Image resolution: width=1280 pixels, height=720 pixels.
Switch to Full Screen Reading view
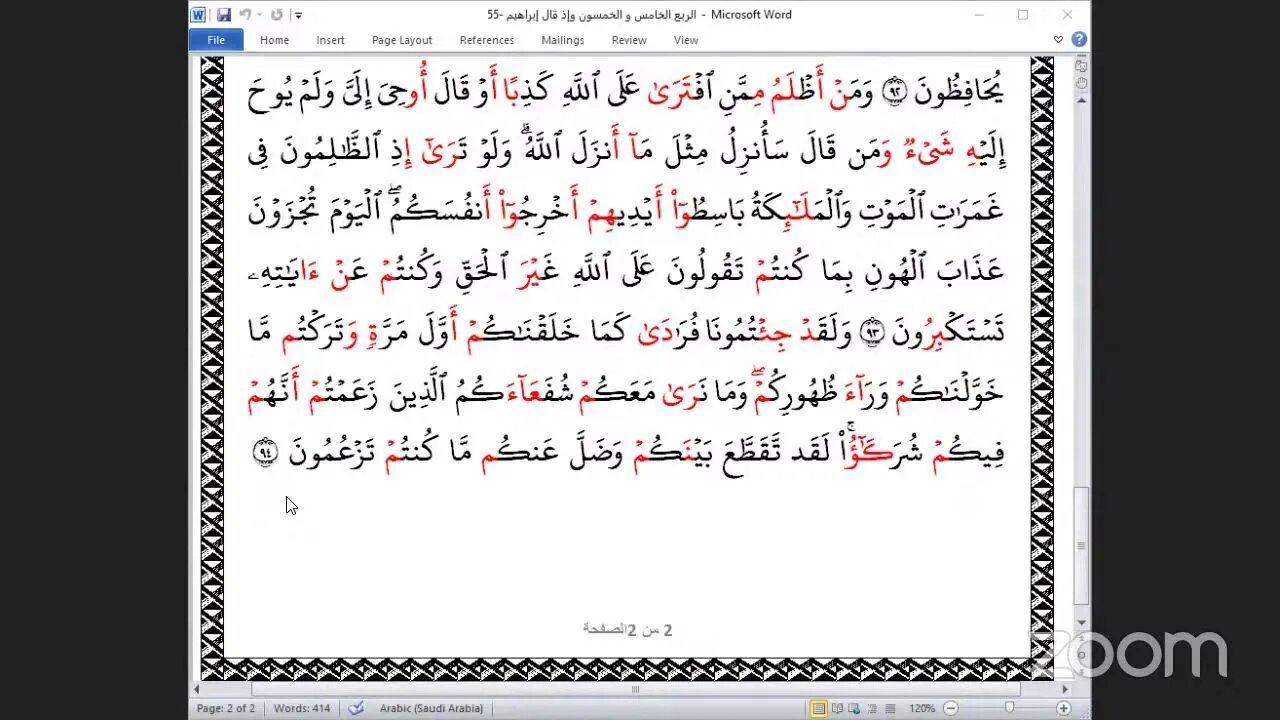pyautogui.click(x=836, y=708)
